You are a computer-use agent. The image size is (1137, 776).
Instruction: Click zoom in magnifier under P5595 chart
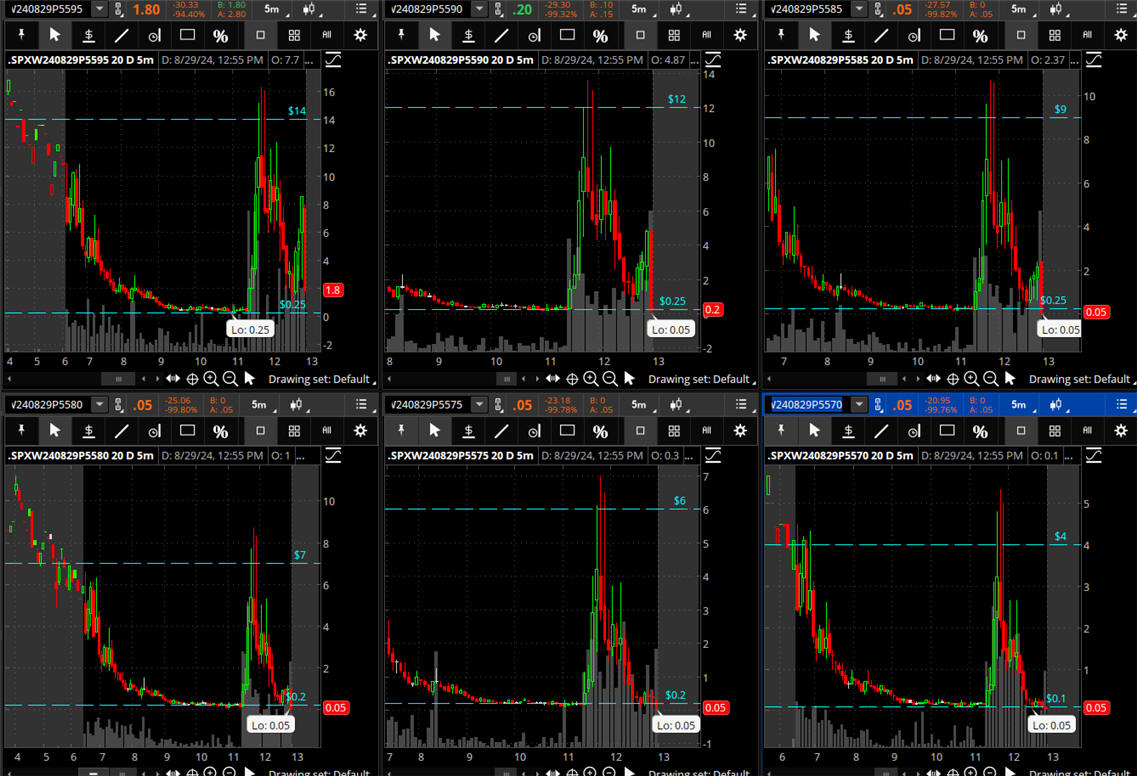[211, 379]
